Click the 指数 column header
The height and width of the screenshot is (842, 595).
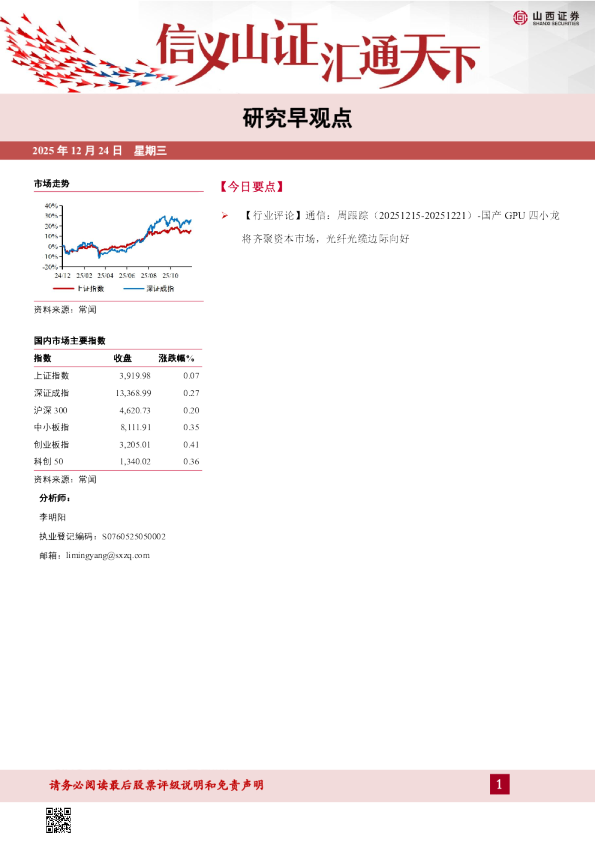42,358
